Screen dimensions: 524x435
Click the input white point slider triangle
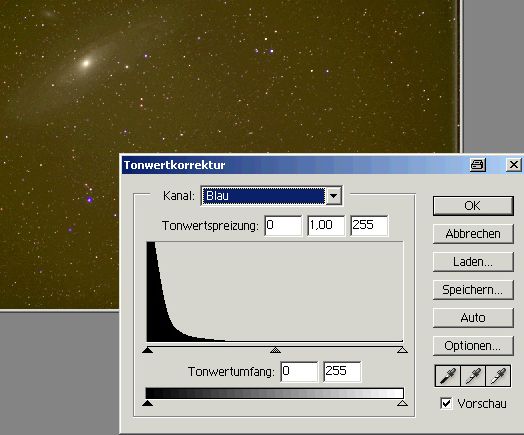point(402,350)
